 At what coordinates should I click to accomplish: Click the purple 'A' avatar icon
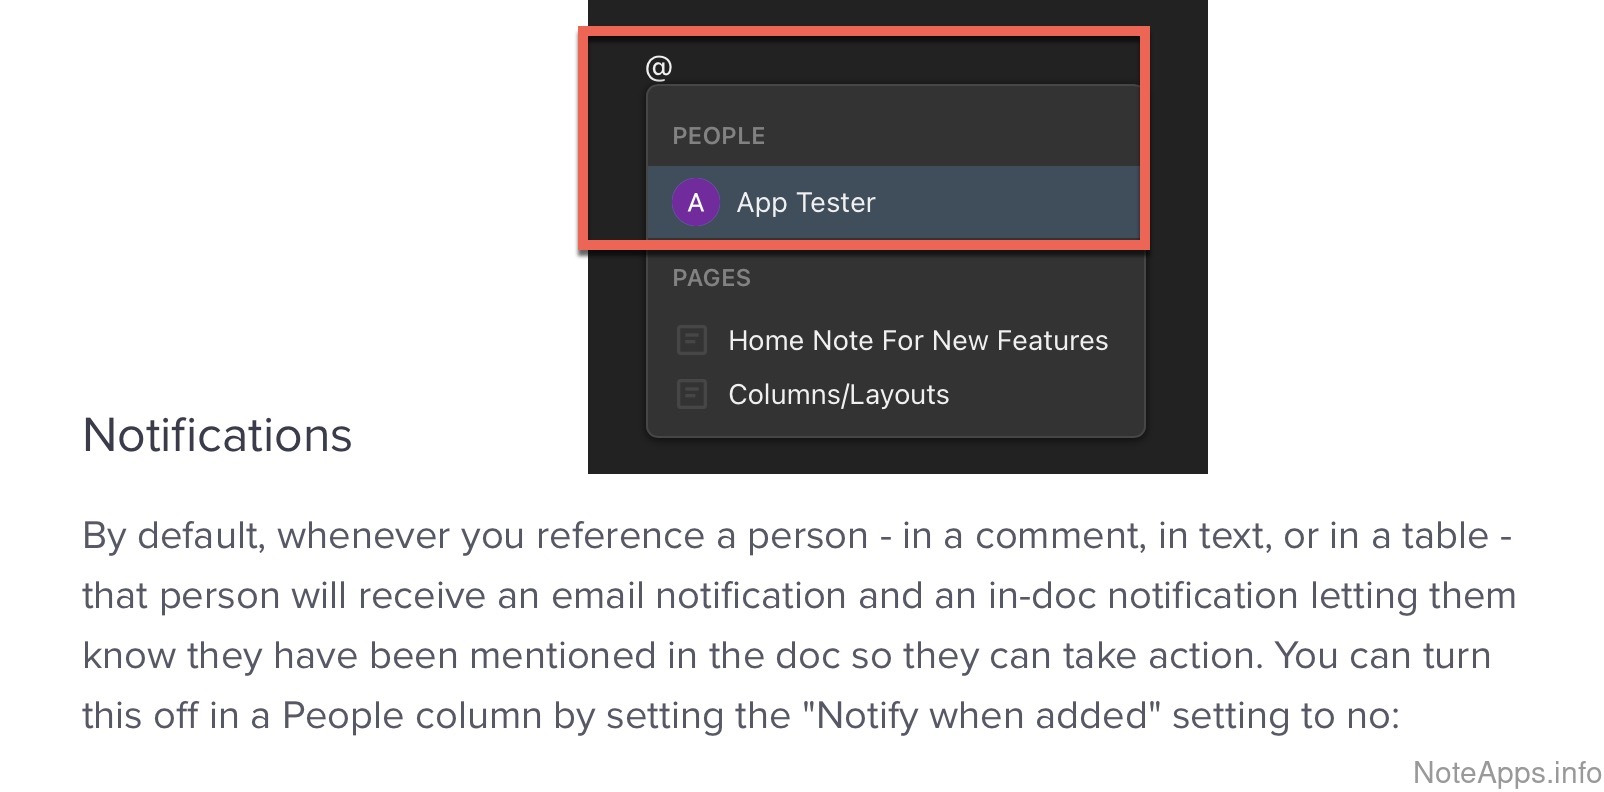pos(695,203)
